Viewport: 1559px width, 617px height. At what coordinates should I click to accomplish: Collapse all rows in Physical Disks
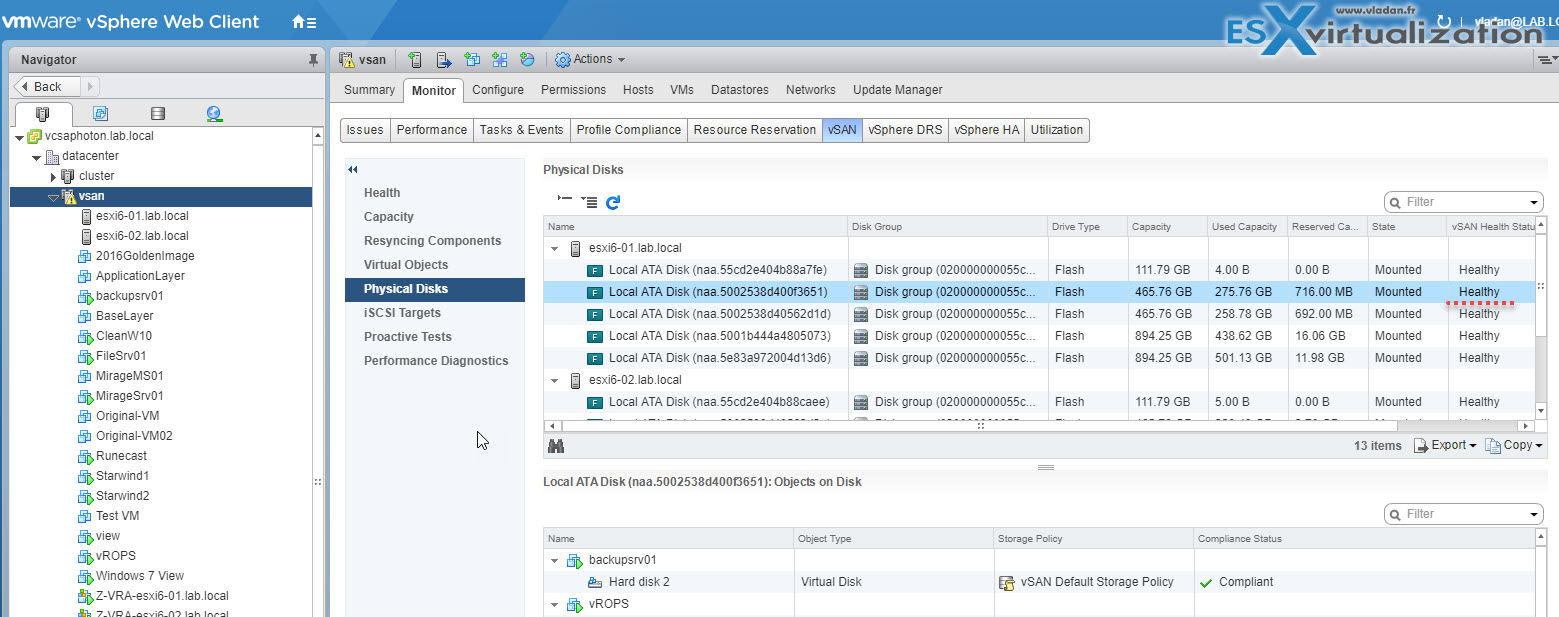point(565,201)
